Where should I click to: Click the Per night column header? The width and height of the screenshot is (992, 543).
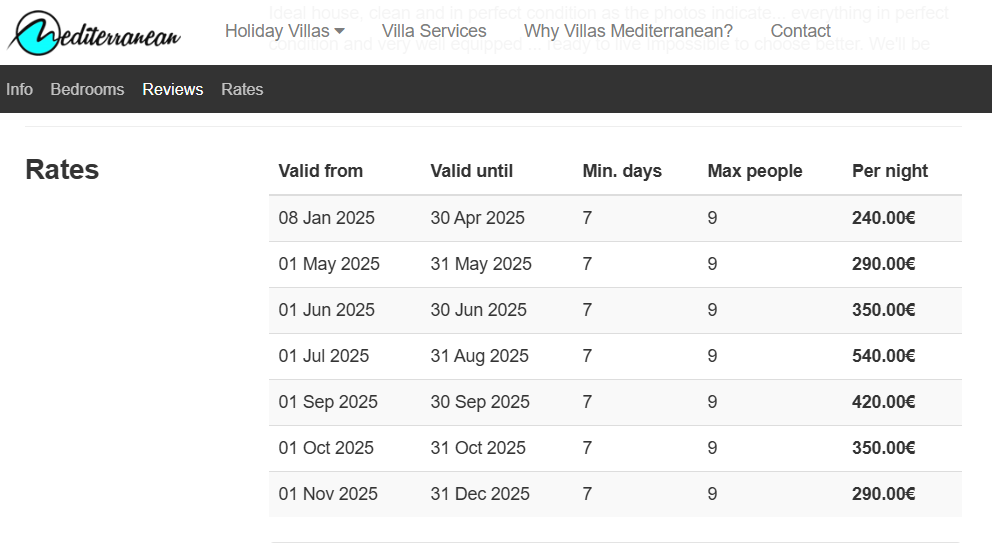[889, 171]
